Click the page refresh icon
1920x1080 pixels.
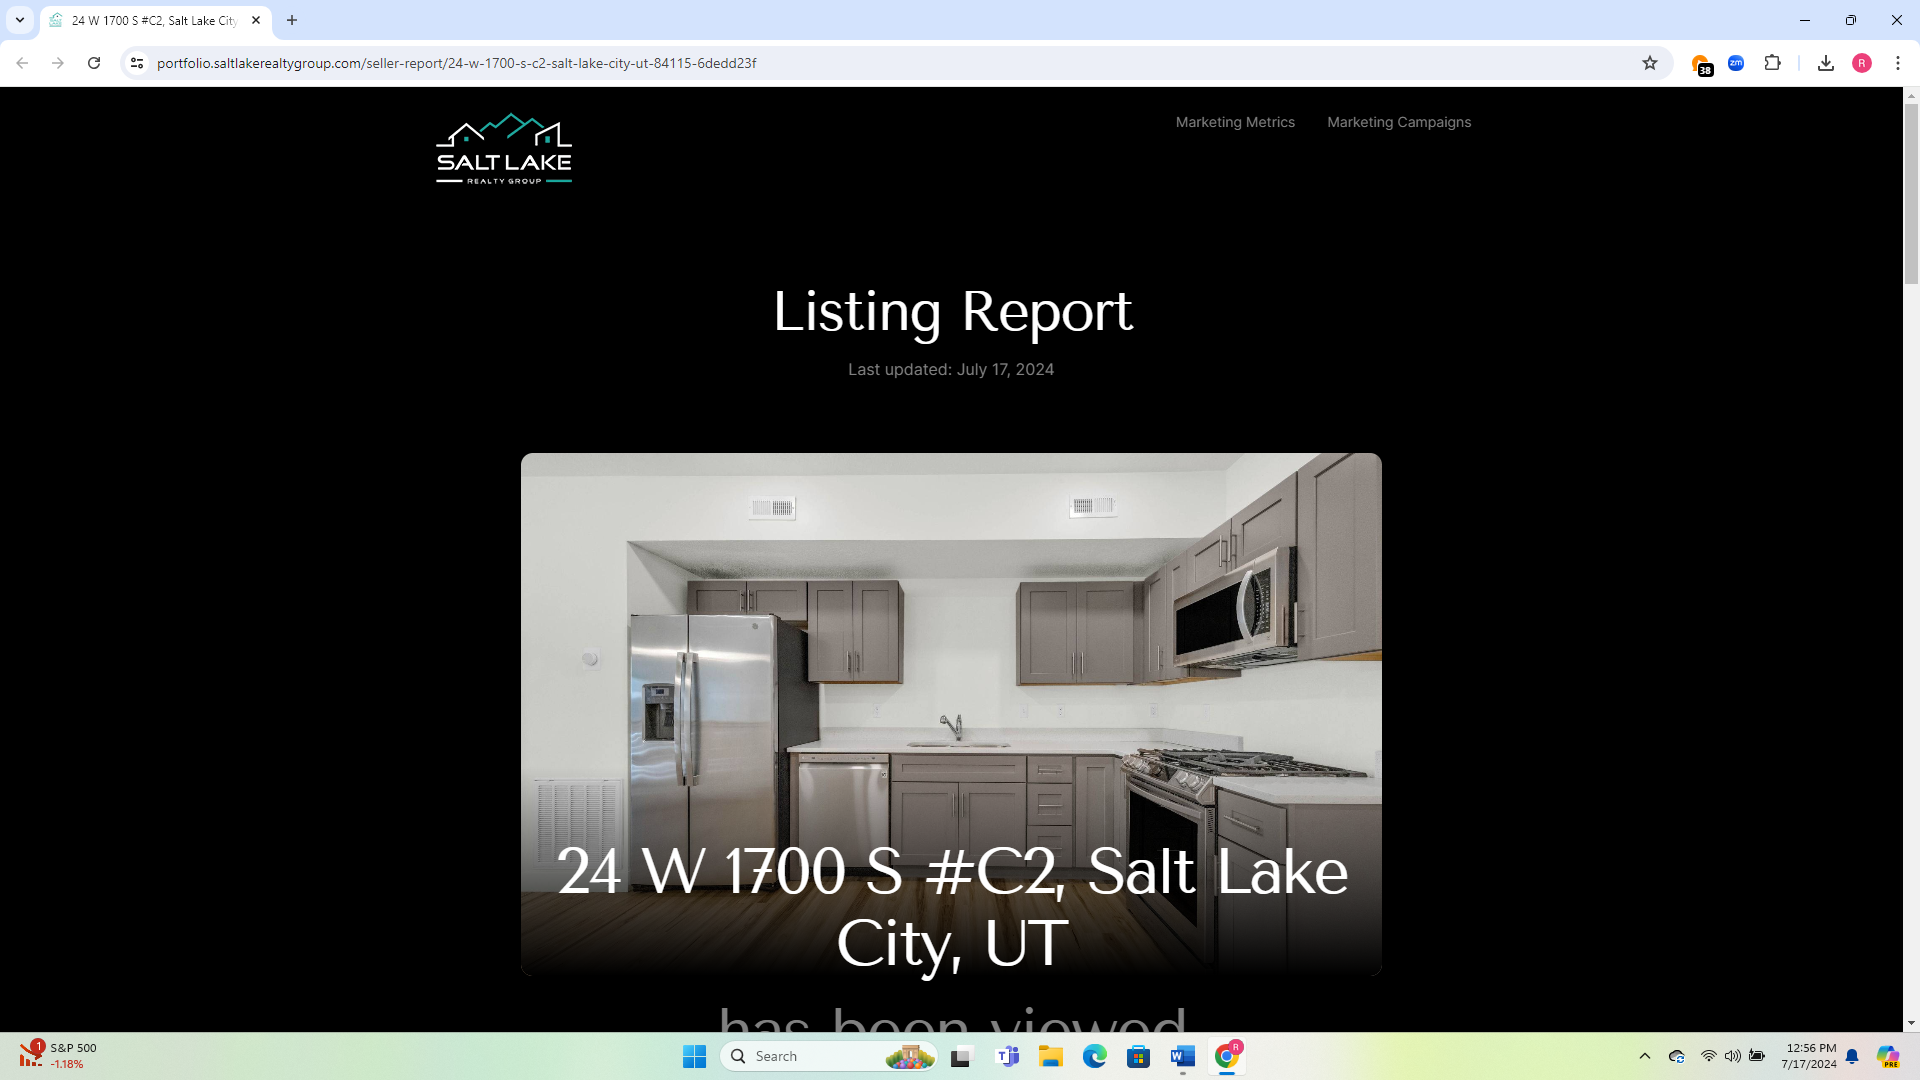coord(94,62)
